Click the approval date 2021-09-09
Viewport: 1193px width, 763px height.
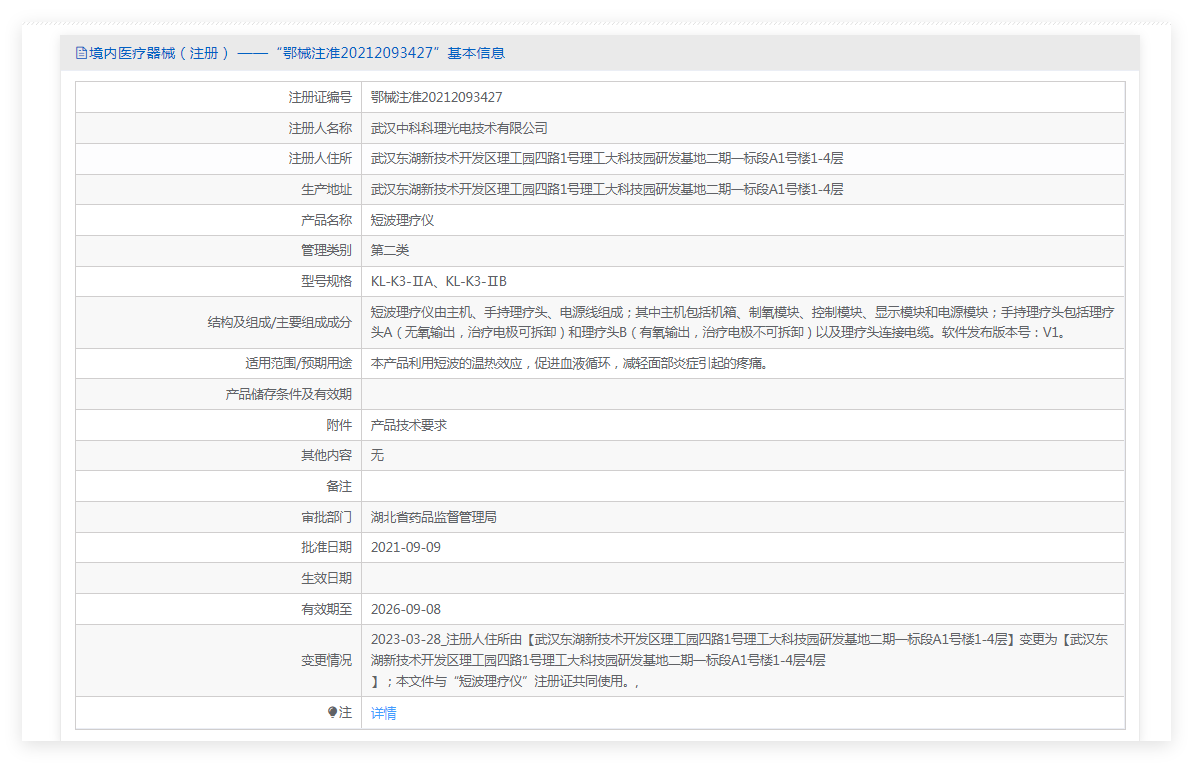[x=405, y=547]
